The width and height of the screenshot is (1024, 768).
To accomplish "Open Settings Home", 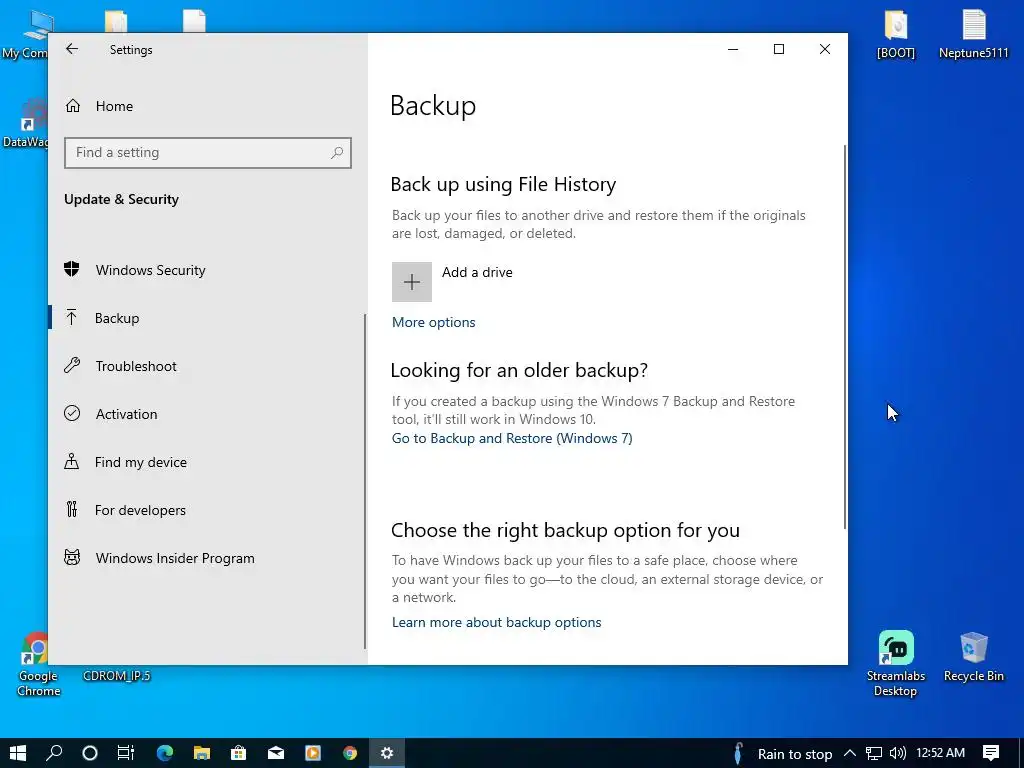I will [x=114, y=106].
